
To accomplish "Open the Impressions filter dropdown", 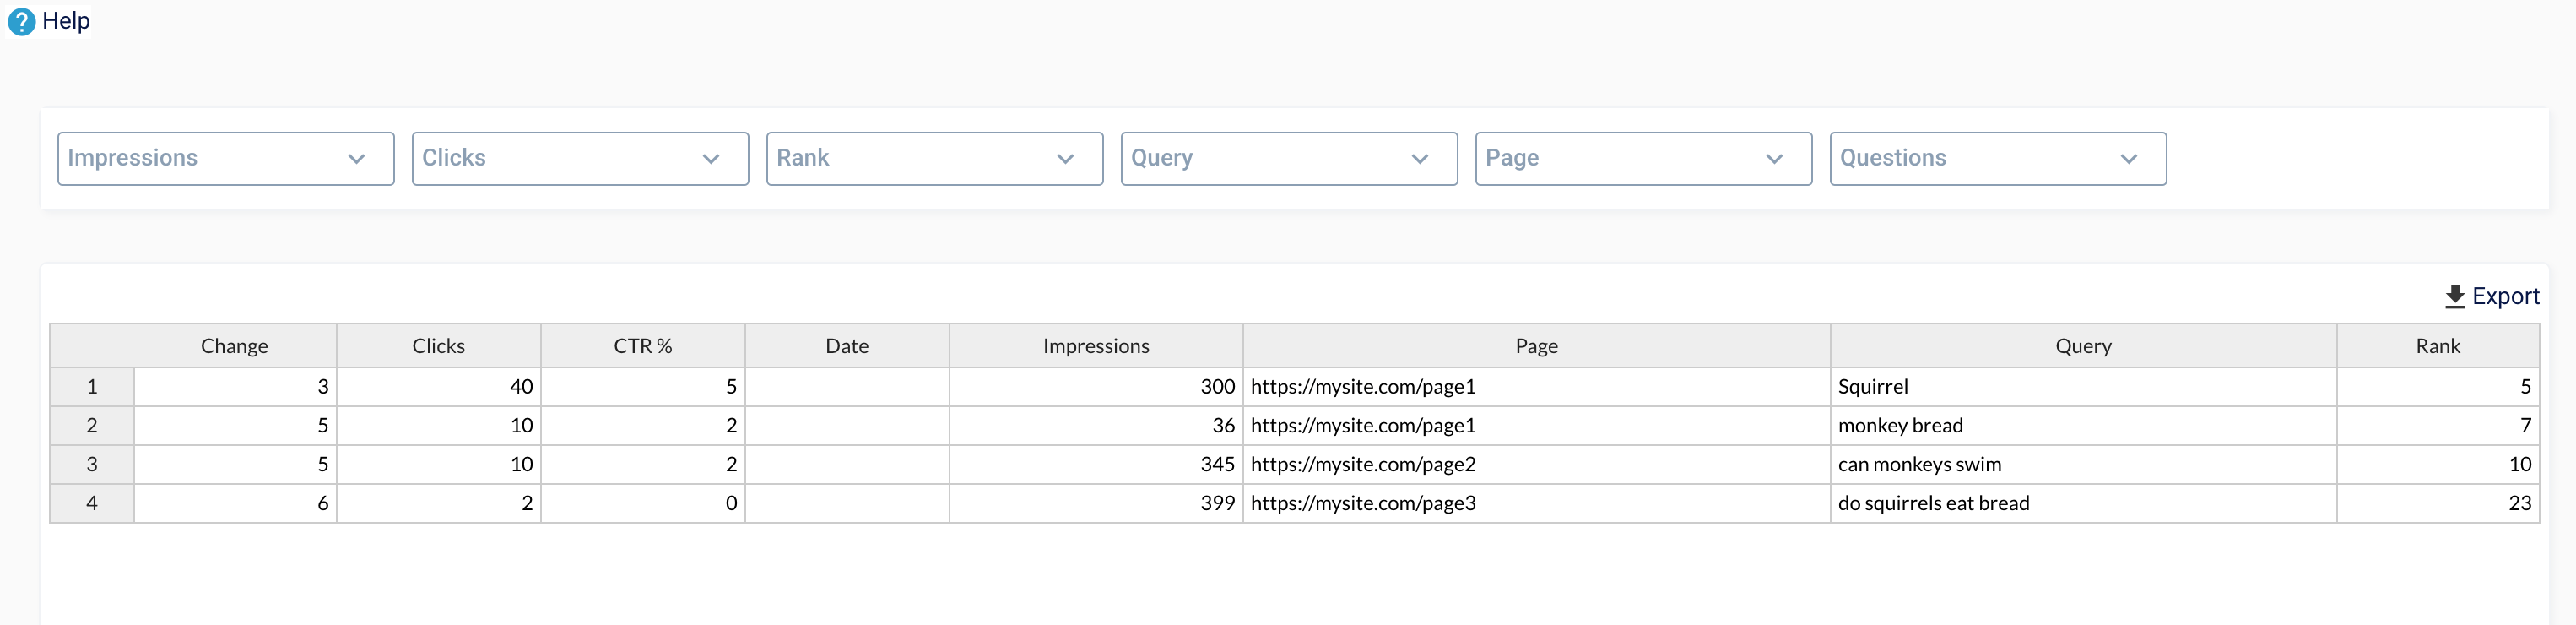I will click(226, 158).
